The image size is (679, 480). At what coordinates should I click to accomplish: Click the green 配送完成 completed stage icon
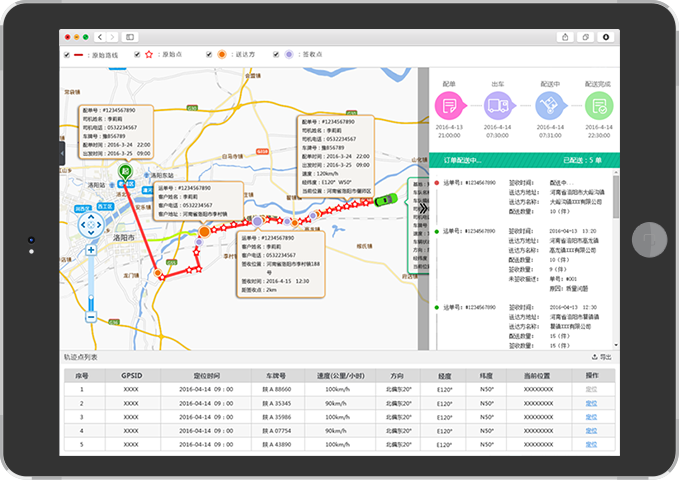[599, 105]
